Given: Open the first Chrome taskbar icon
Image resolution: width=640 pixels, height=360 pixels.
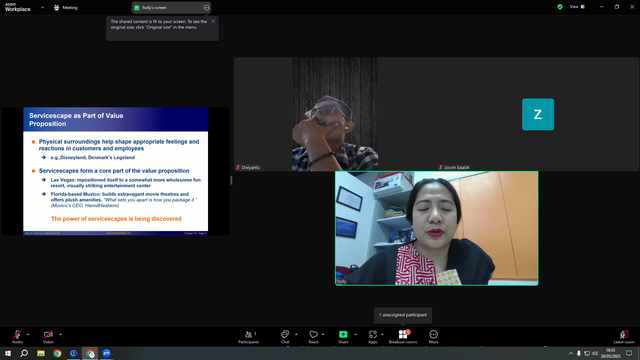Looking at the screenshot, I should tap(57, 353).
